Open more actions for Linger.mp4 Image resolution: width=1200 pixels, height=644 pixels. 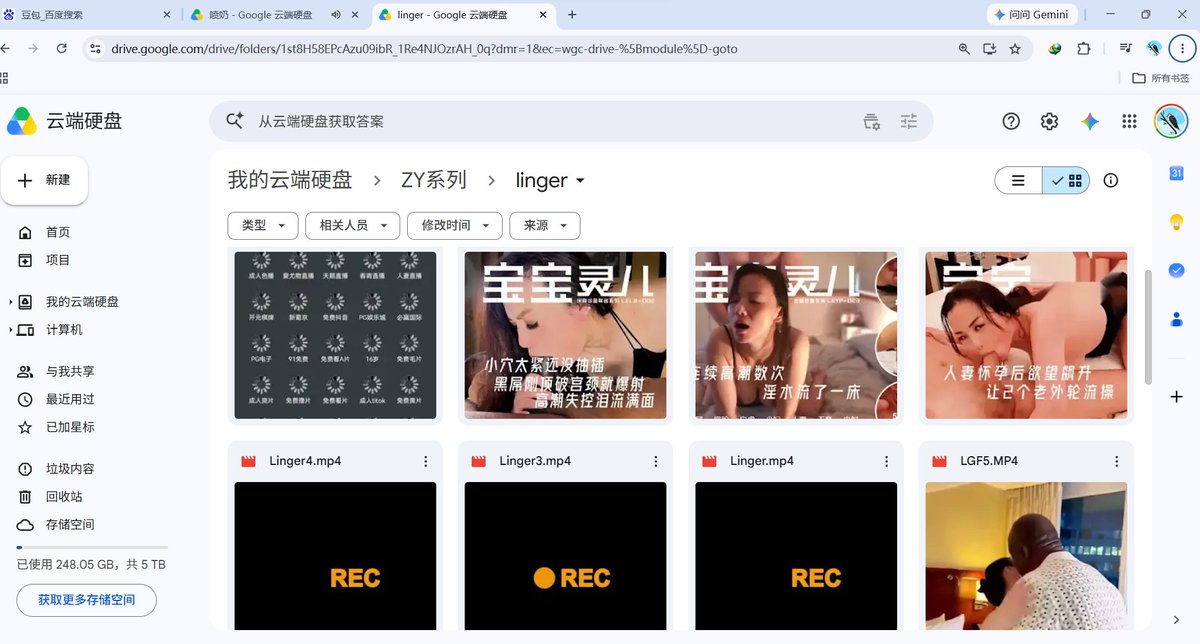[x=886, y=461]
